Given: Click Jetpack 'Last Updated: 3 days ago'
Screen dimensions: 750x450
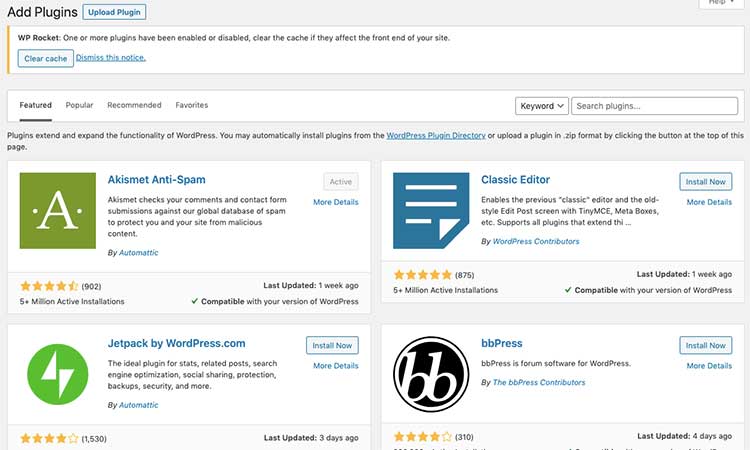Looking at the screenshot, I should [x=311, y=438].
